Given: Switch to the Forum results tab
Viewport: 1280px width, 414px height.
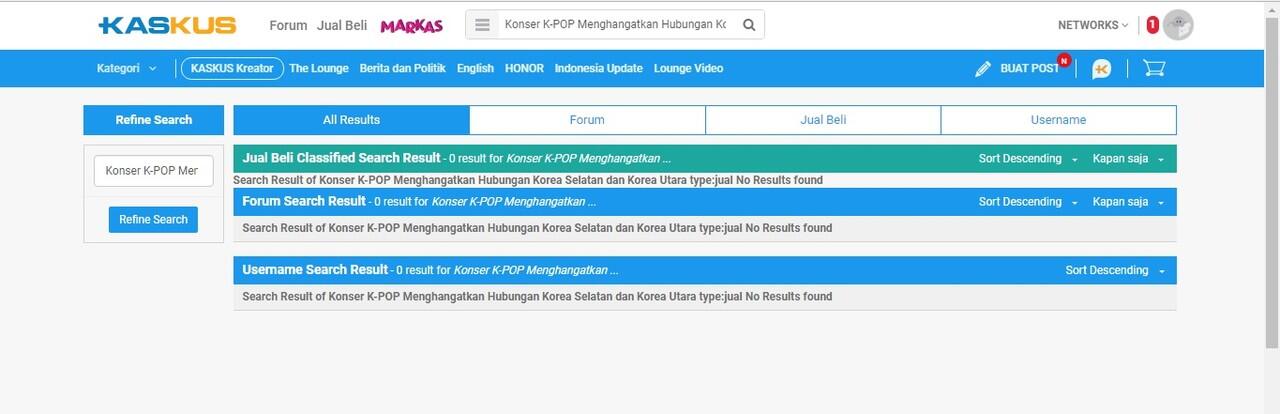Looking at the screenshot, I should click(x=587, y=120).
